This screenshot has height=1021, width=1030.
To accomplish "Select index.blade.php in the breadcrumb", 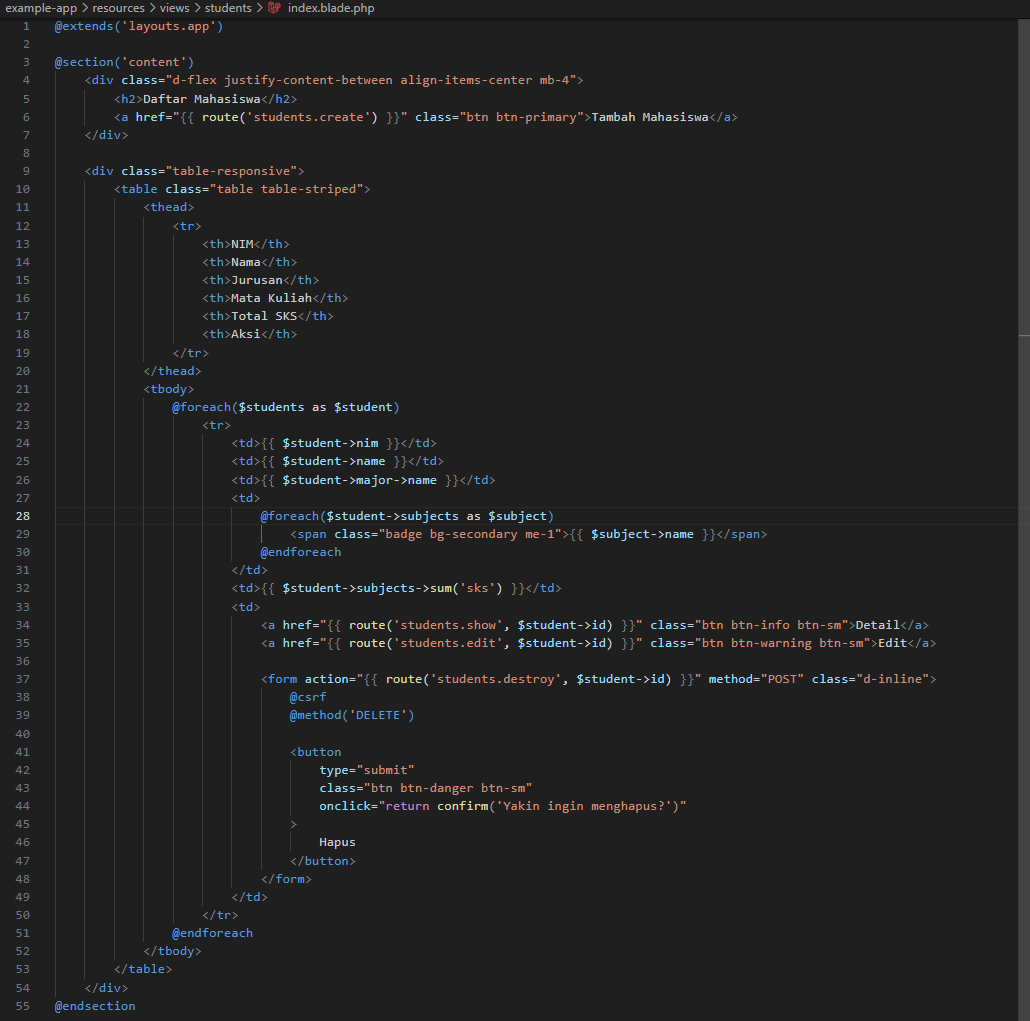I will click(331, 8).
